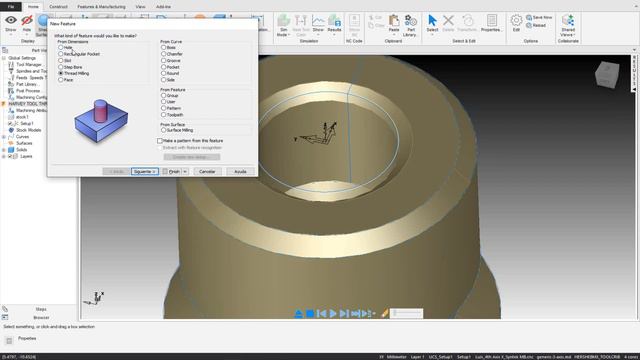Open Features & Manufacturing tab
Screen dimensions: 640x360
tap(101, 7)
